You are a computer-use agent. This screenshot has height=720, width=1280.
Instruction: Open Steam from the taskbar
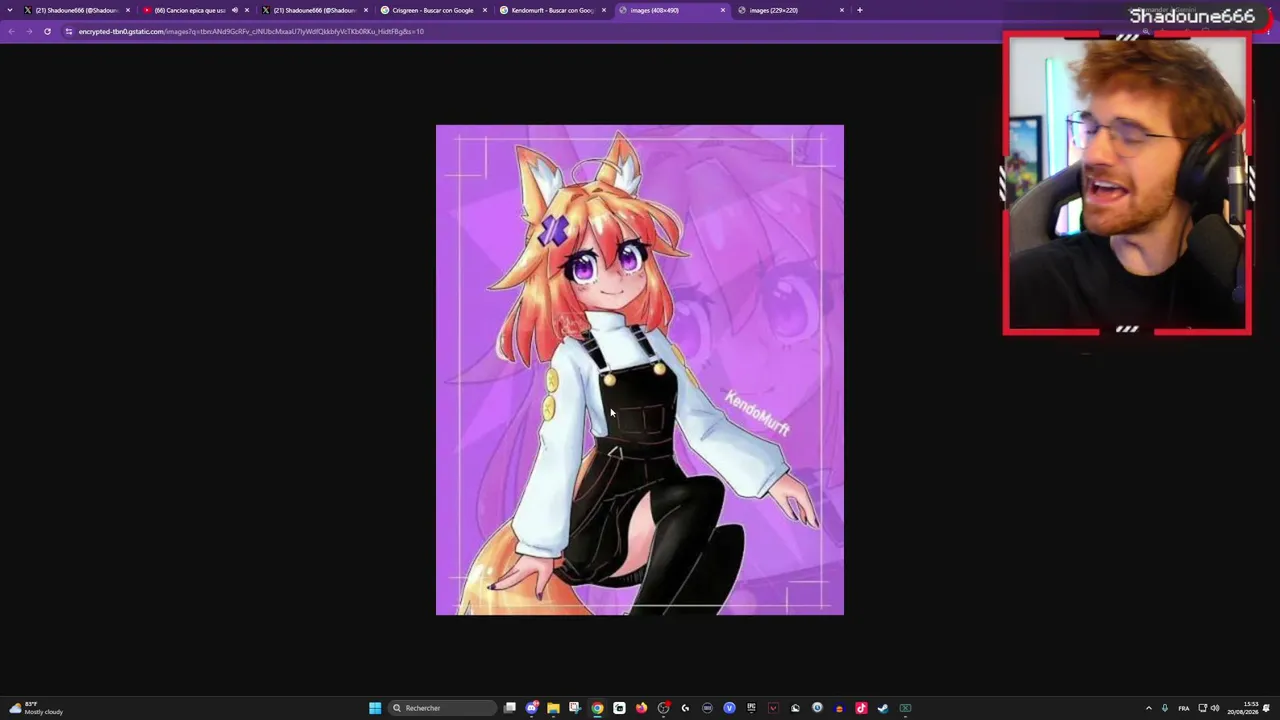[x=883, y=708]
